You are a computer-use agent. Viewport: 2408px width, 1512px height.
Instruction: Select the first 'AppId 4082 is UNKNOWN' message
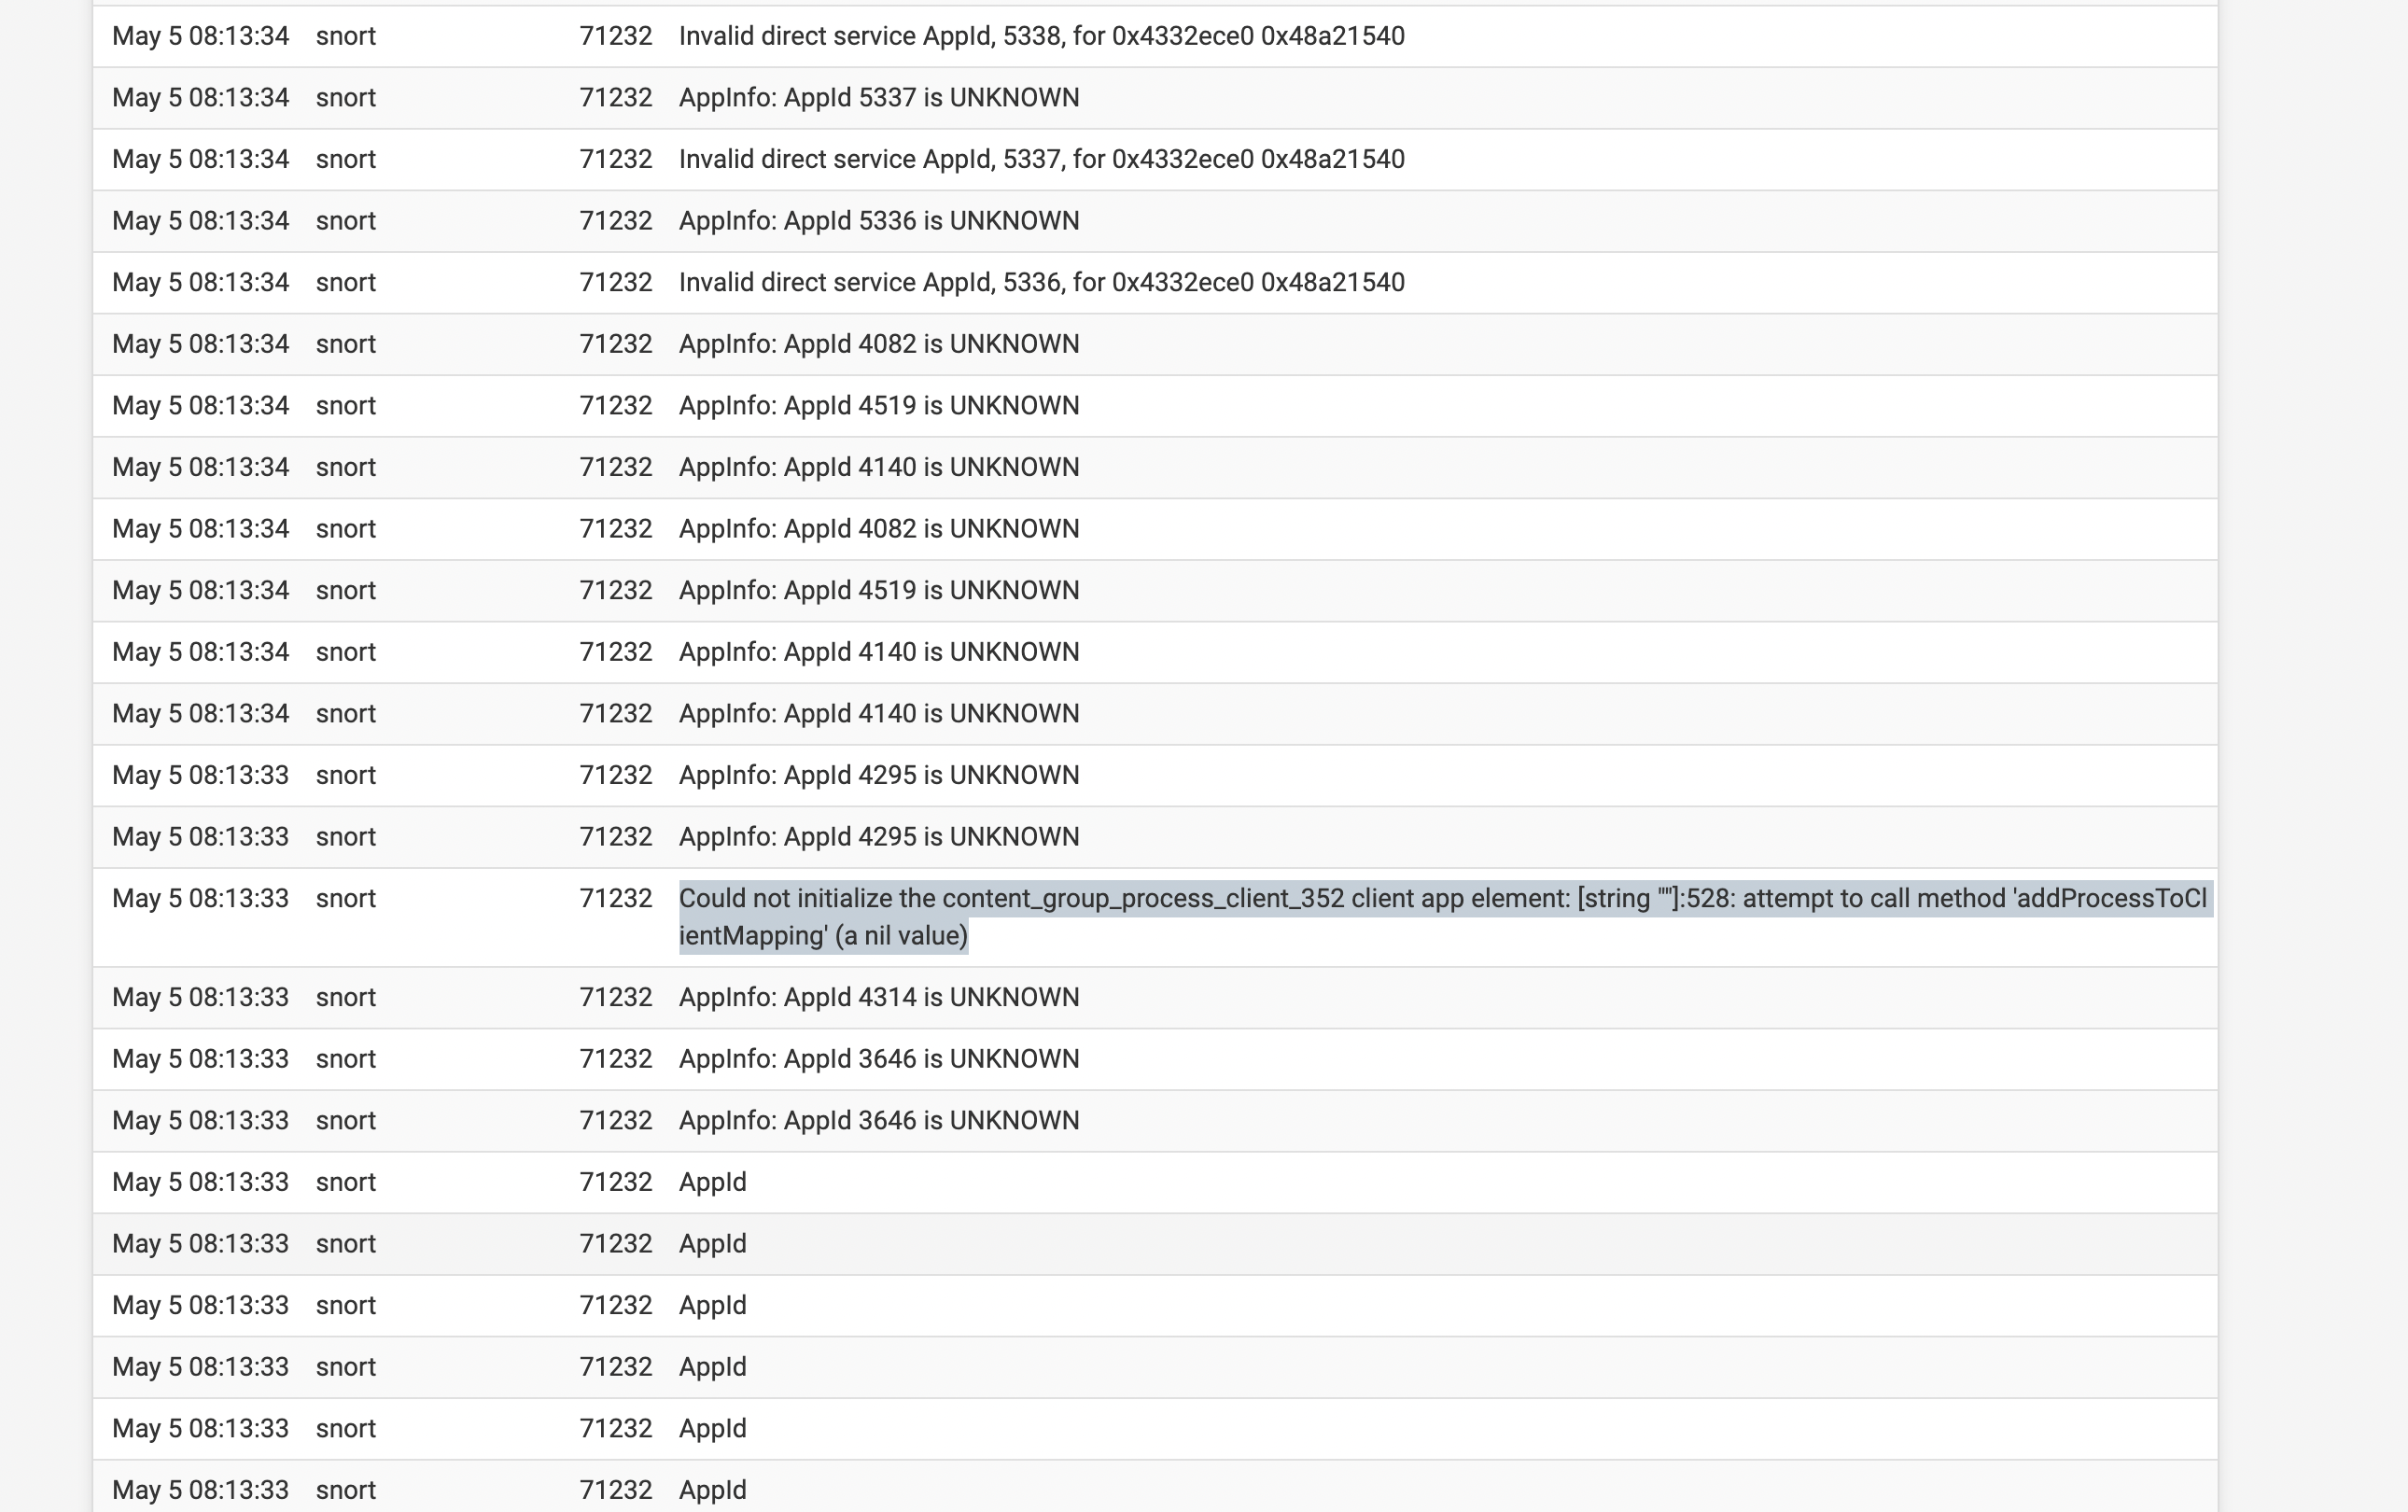878,344
